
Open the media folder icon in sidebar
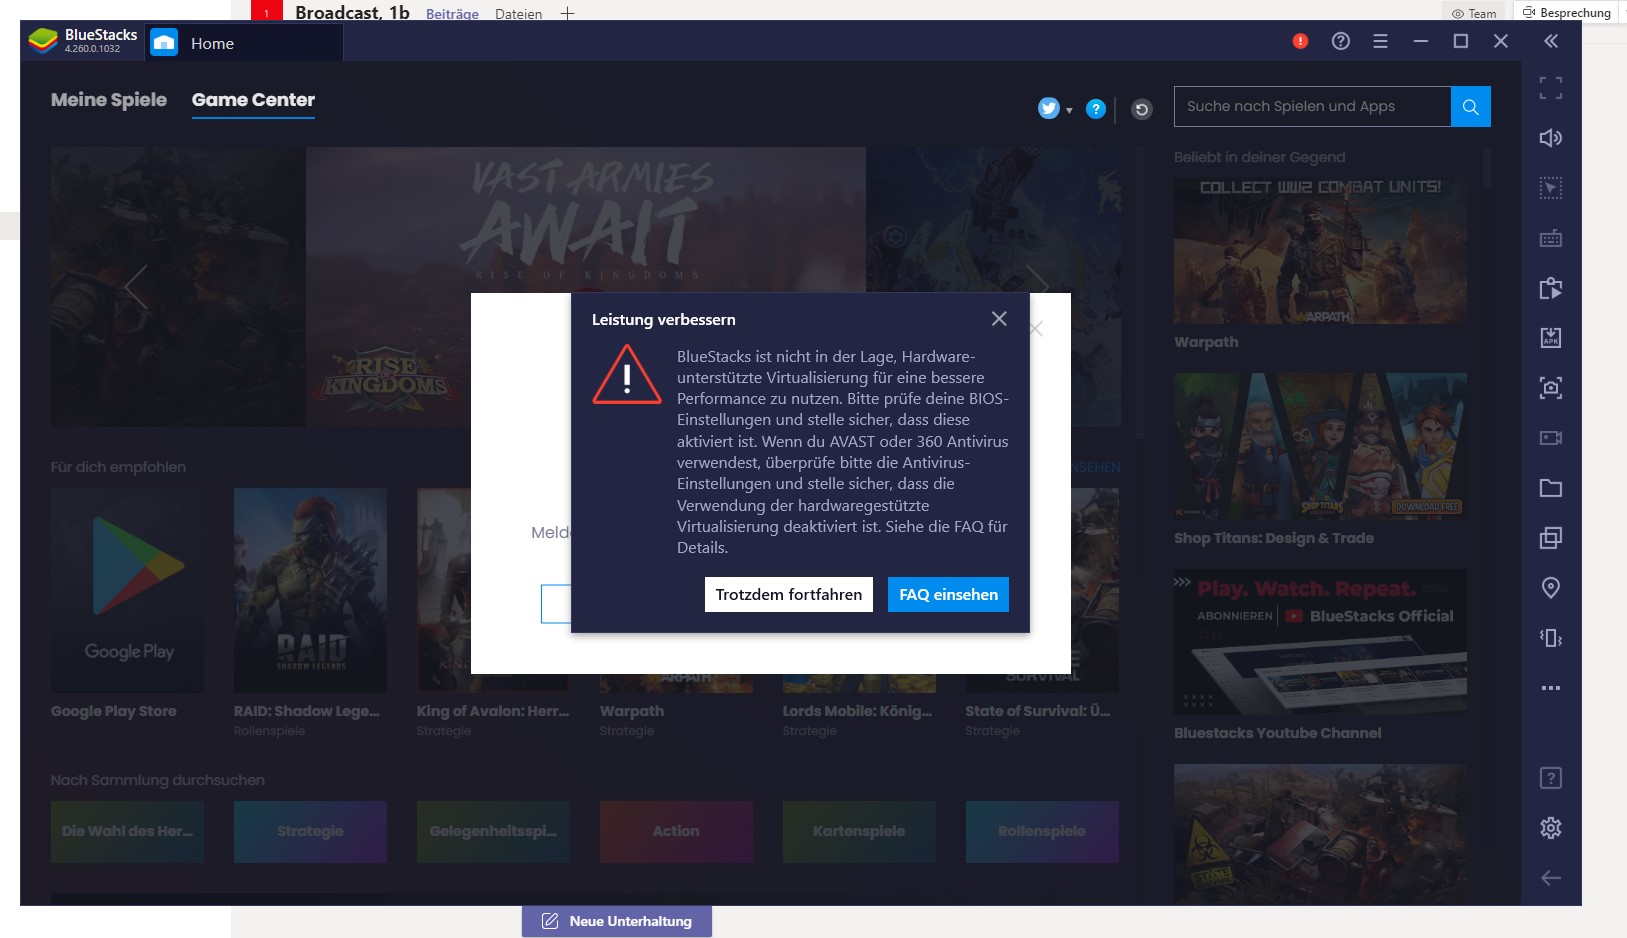(1550, 488)
